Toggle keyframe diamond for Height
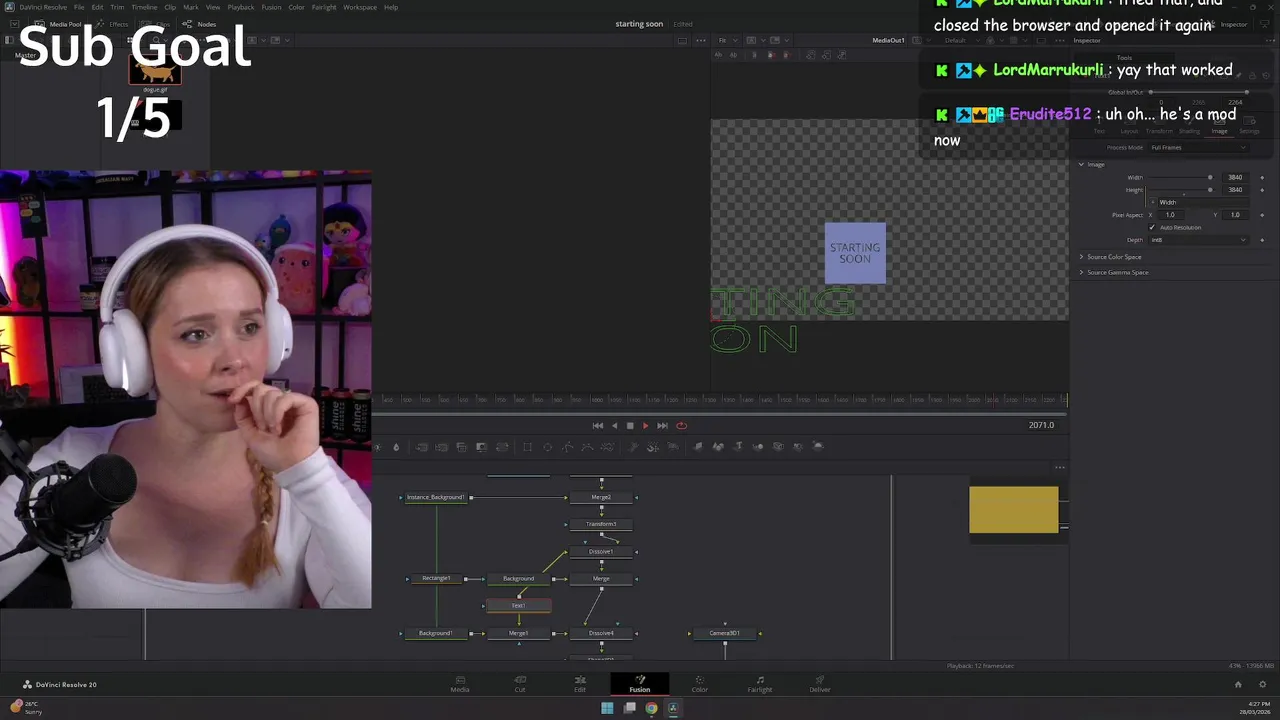The height and width of the screenshot is (720, 1280). tap(1262, 189)
